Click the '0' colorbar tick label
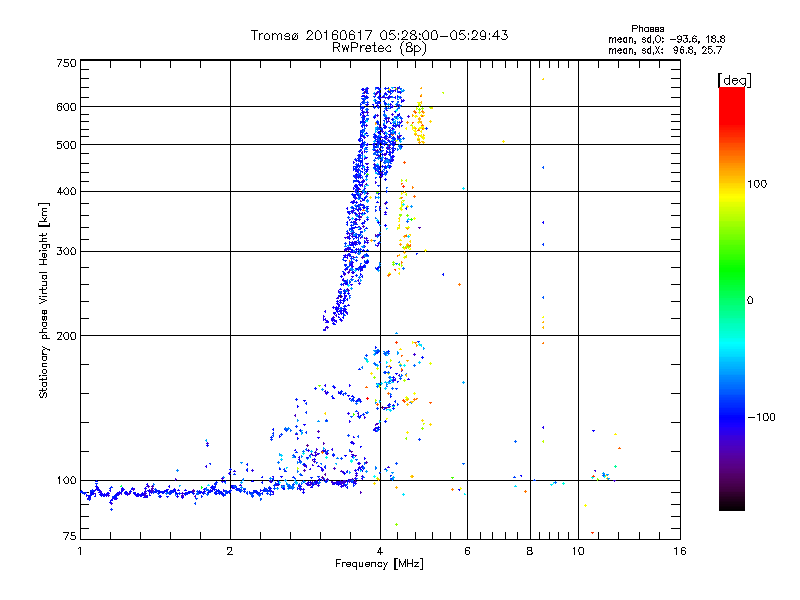 click(750, 301)
